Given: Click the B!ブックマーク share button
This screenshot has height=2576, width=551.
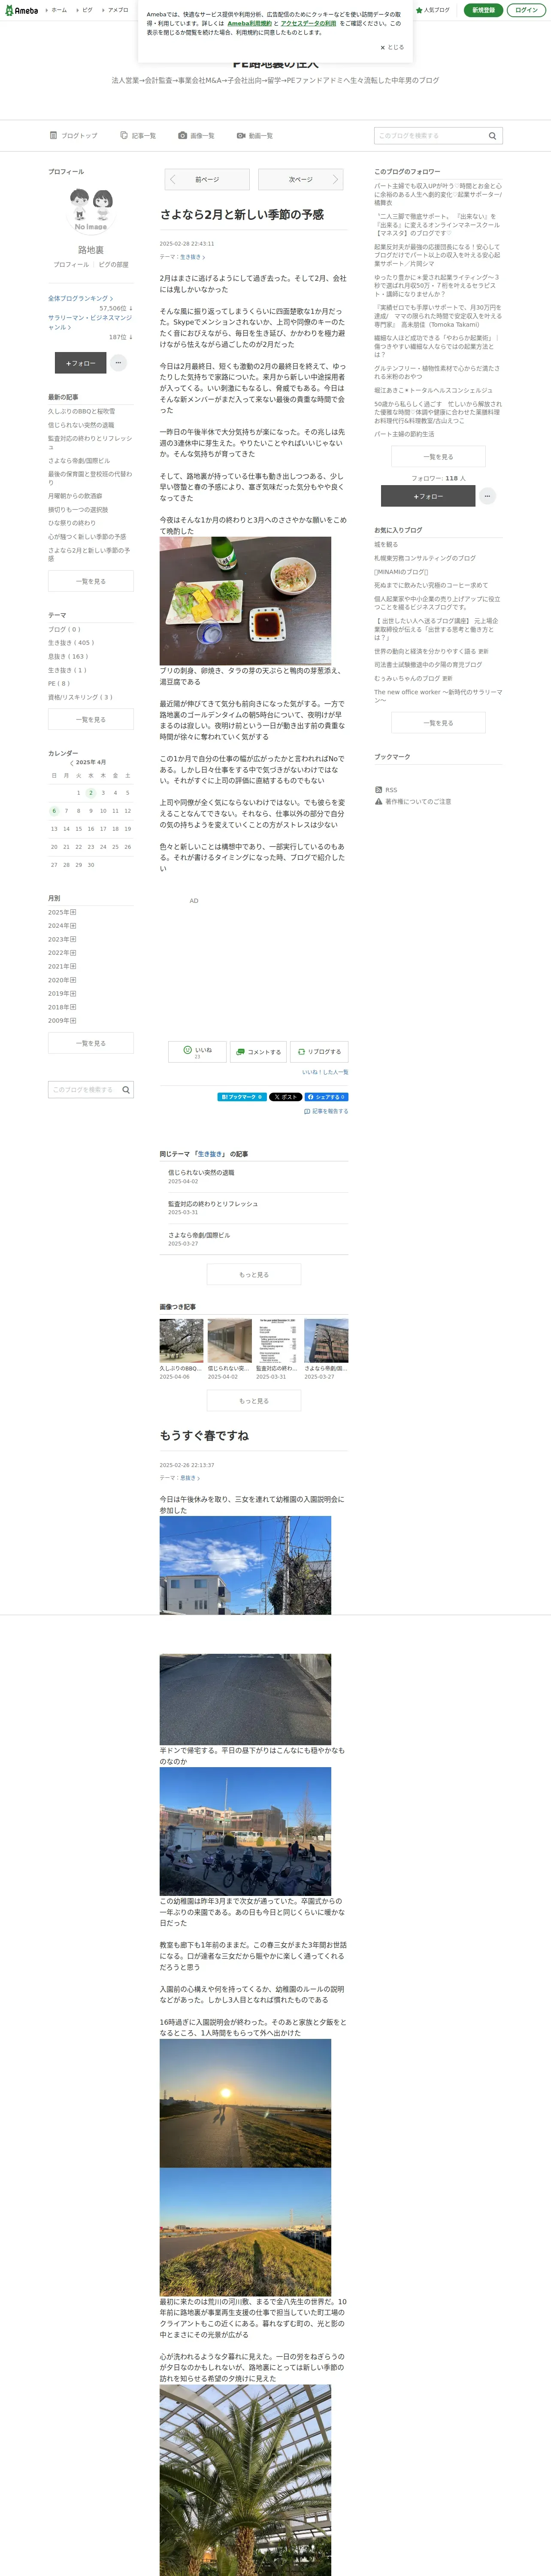Looking at the screenshot, I should coord(242,1097).
